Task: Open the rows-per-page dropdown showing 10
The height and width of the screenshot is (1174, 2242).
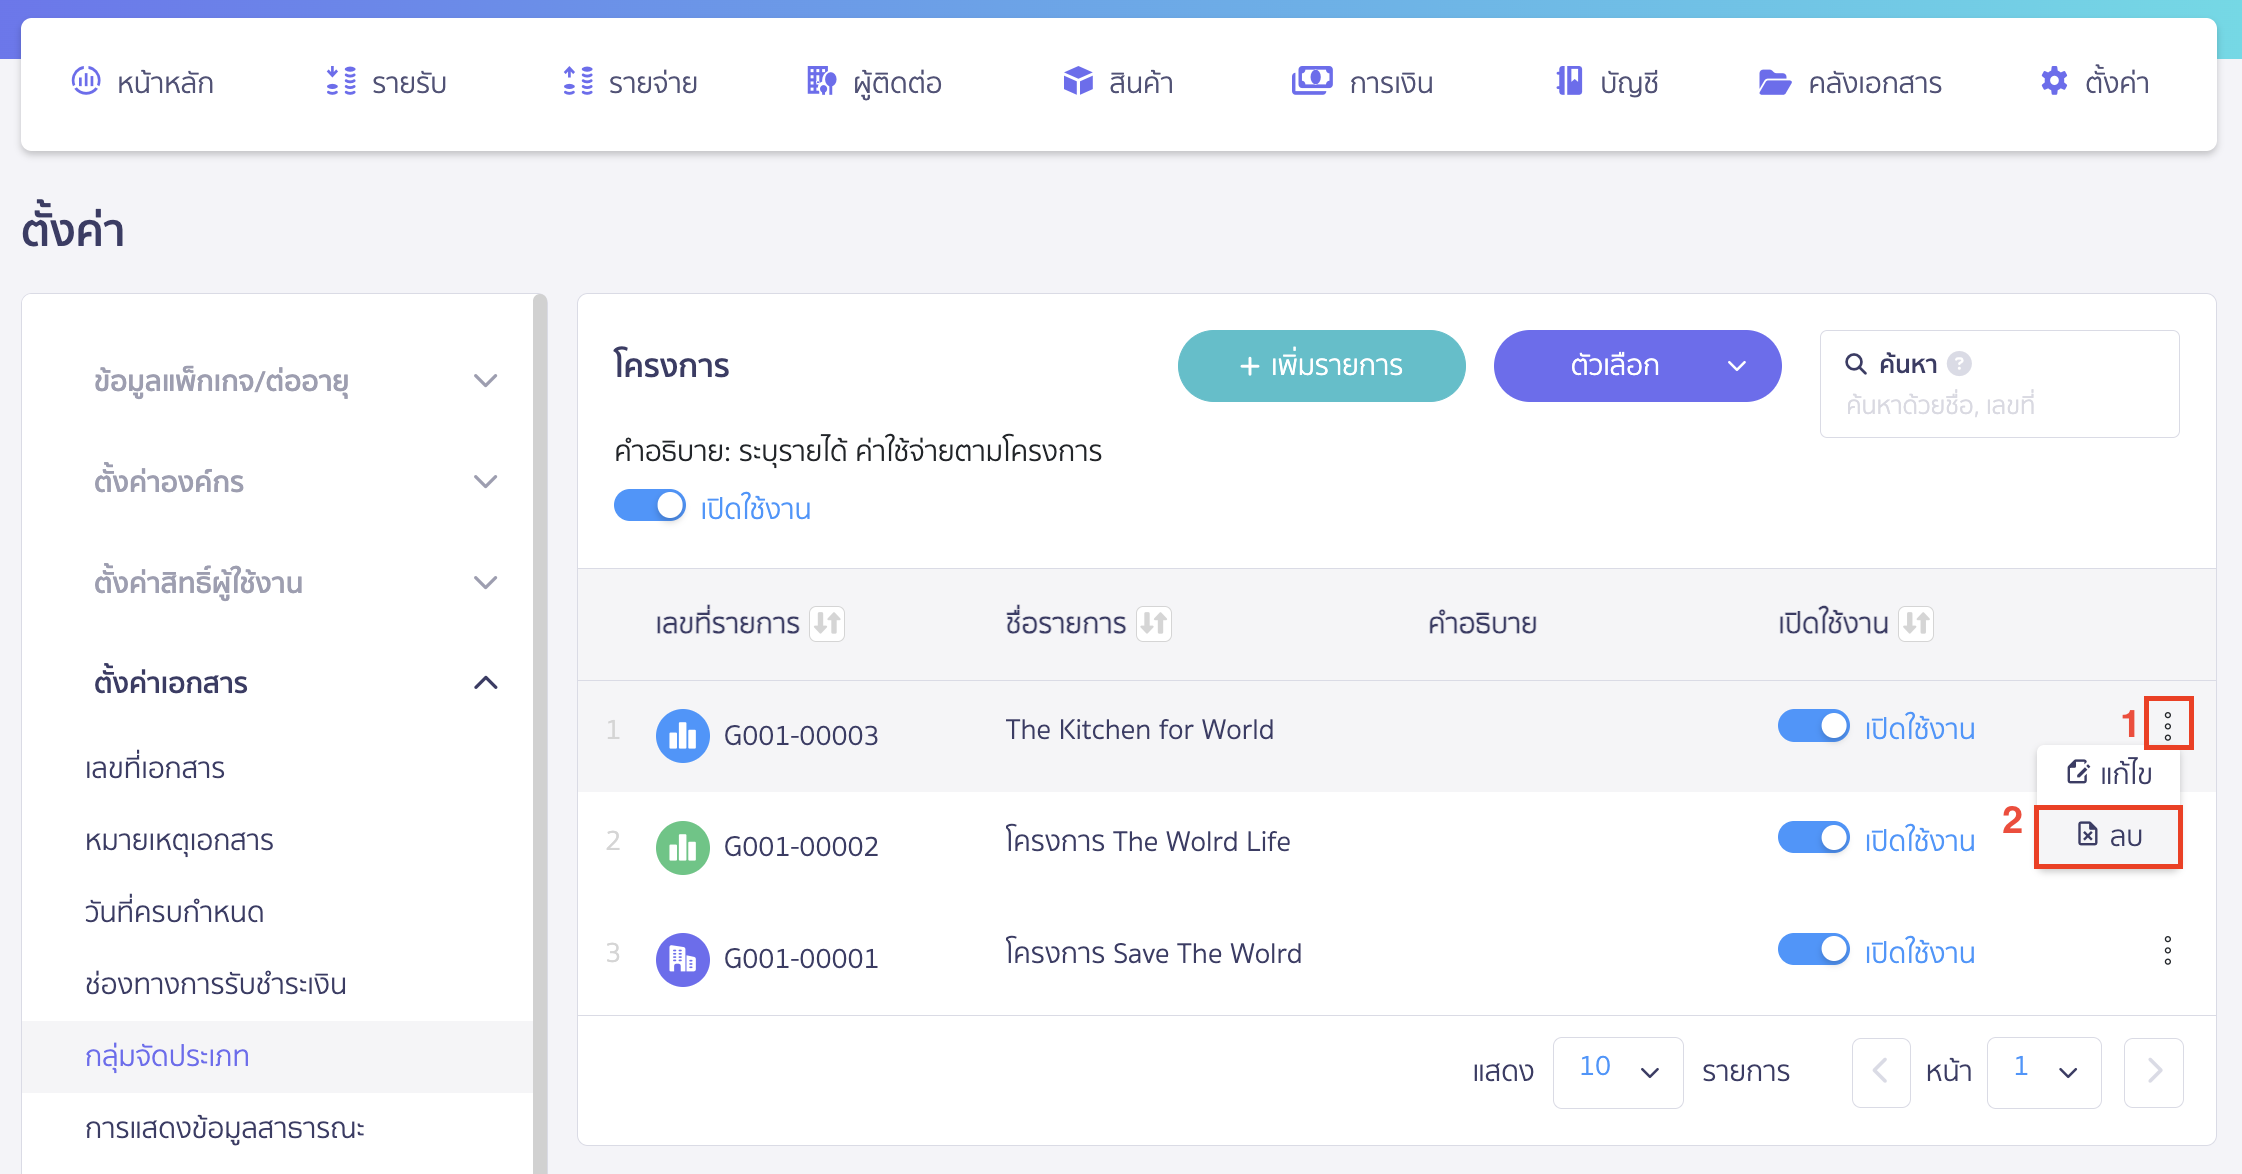Action: 1617,1071
